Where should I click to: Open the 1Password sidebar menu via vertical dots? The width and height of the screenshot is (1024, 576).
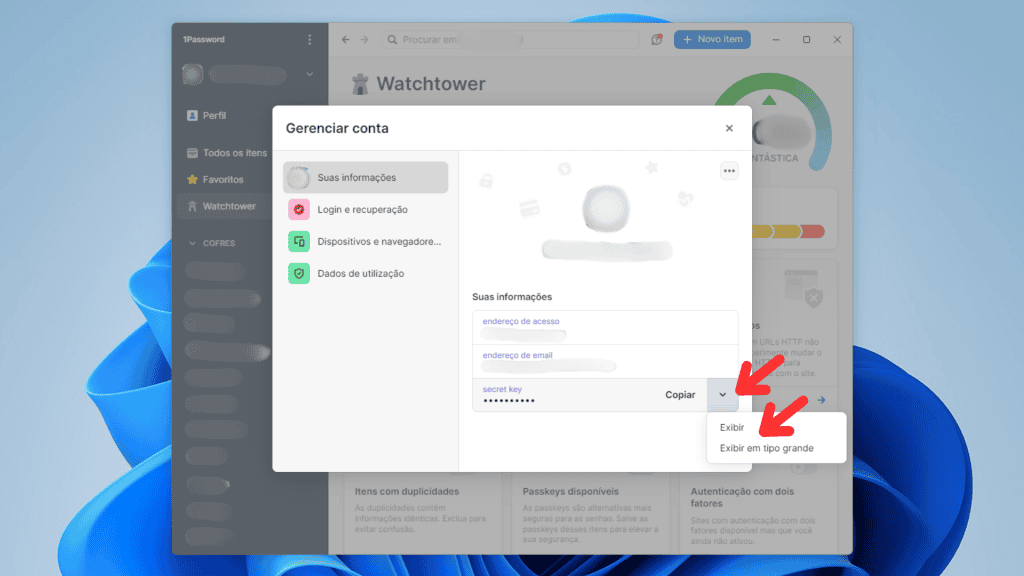(x=309, y=39)
